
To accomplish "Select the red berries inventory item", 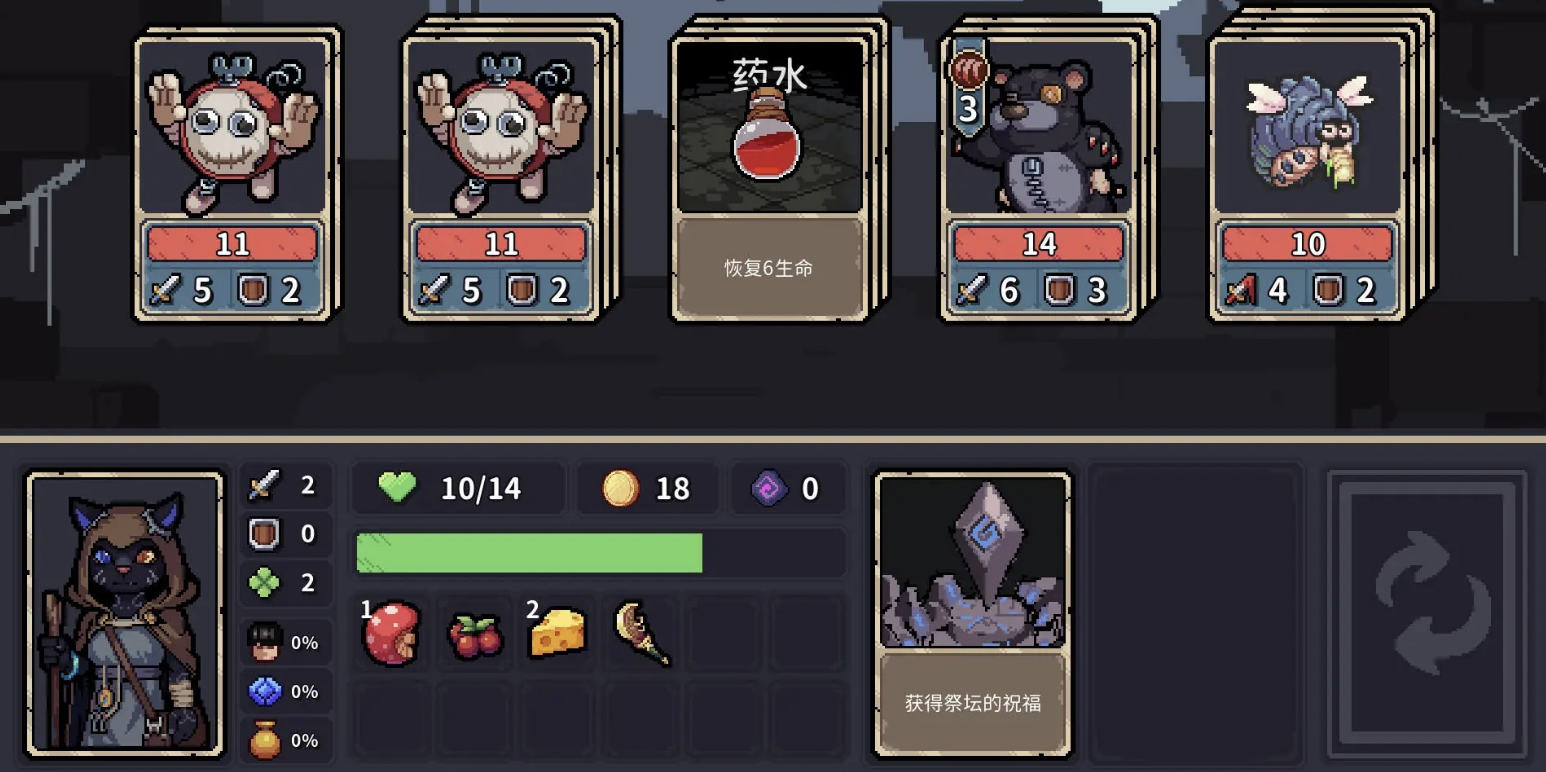I will pos(475,634).
